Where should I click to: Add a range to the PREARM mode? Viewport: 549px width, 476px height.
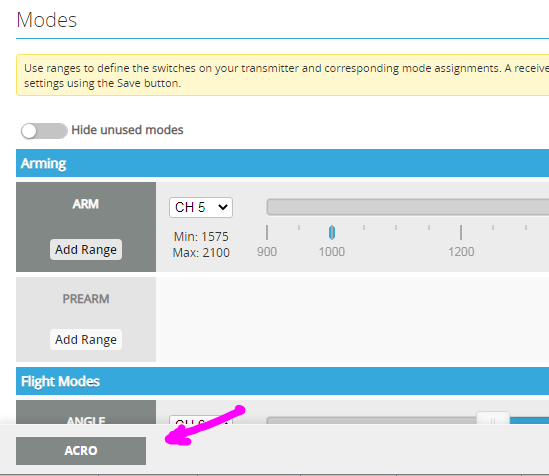tap(86, 340)
